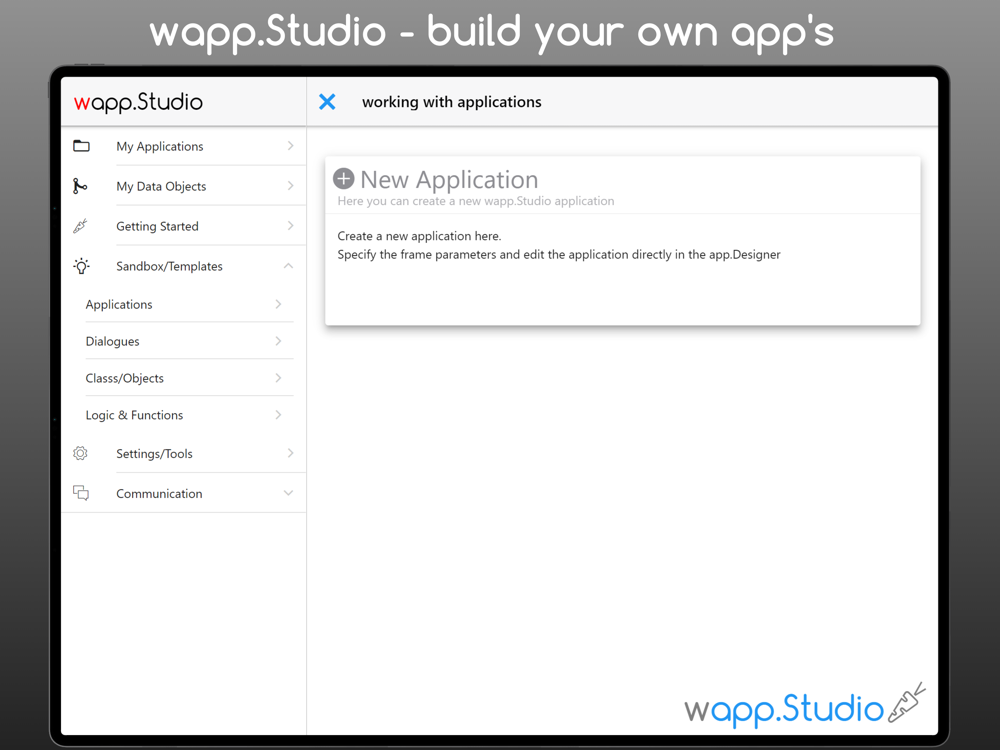Expand the Communication section

coord(288,493)
